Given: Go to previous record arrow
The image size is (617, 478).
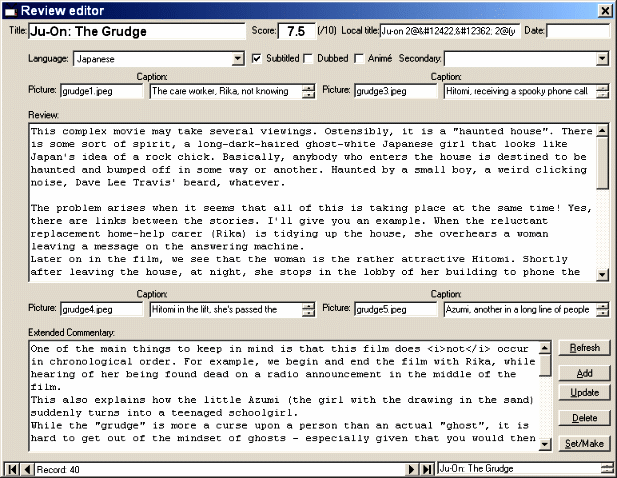Looking at the screenshot, I should (x=27, y=469).
